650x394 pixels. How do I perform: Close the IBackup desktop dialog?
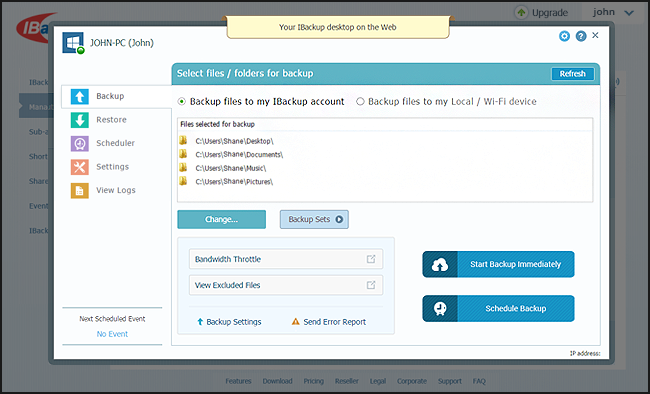(595, 35)
